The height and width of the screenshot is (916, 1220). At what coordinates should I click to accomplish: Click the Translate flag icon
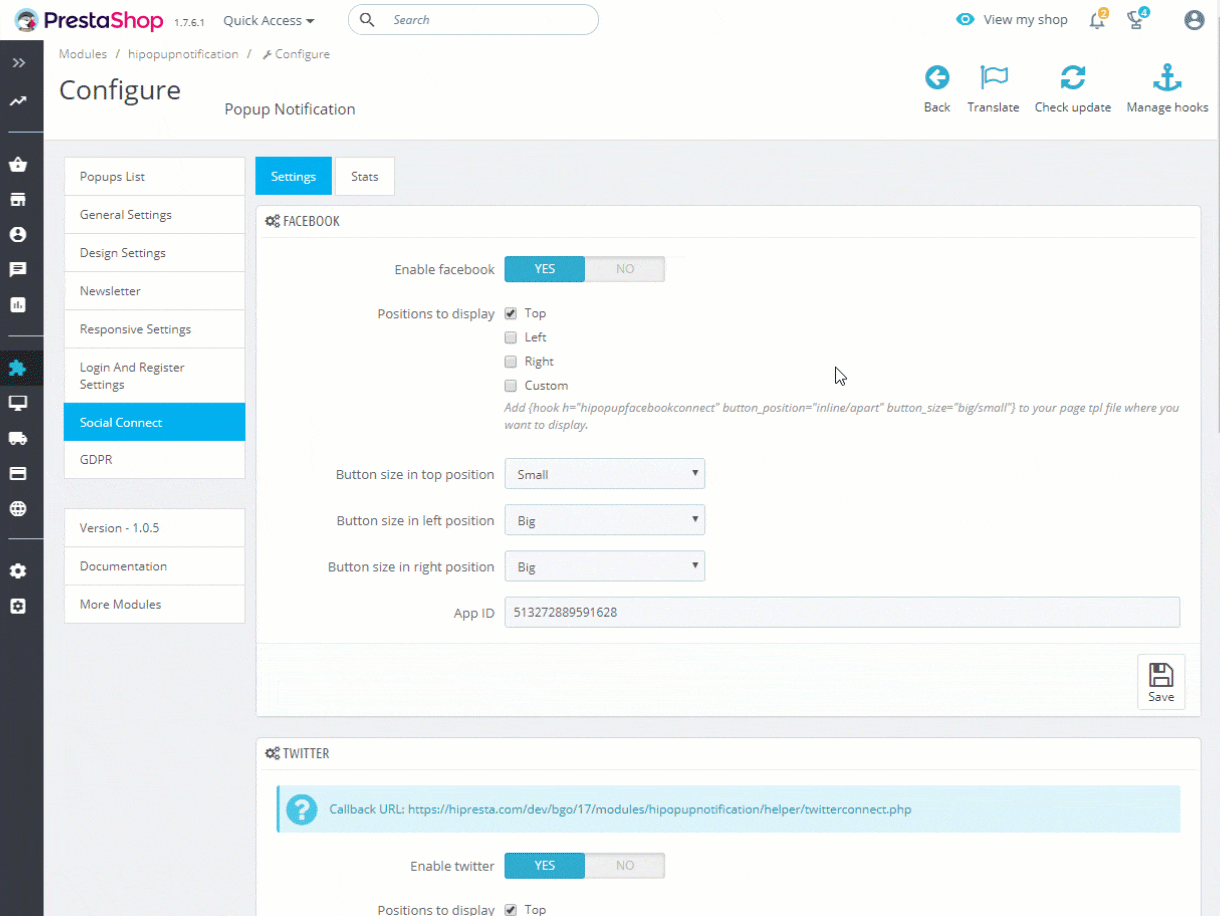tap(994, 78)
